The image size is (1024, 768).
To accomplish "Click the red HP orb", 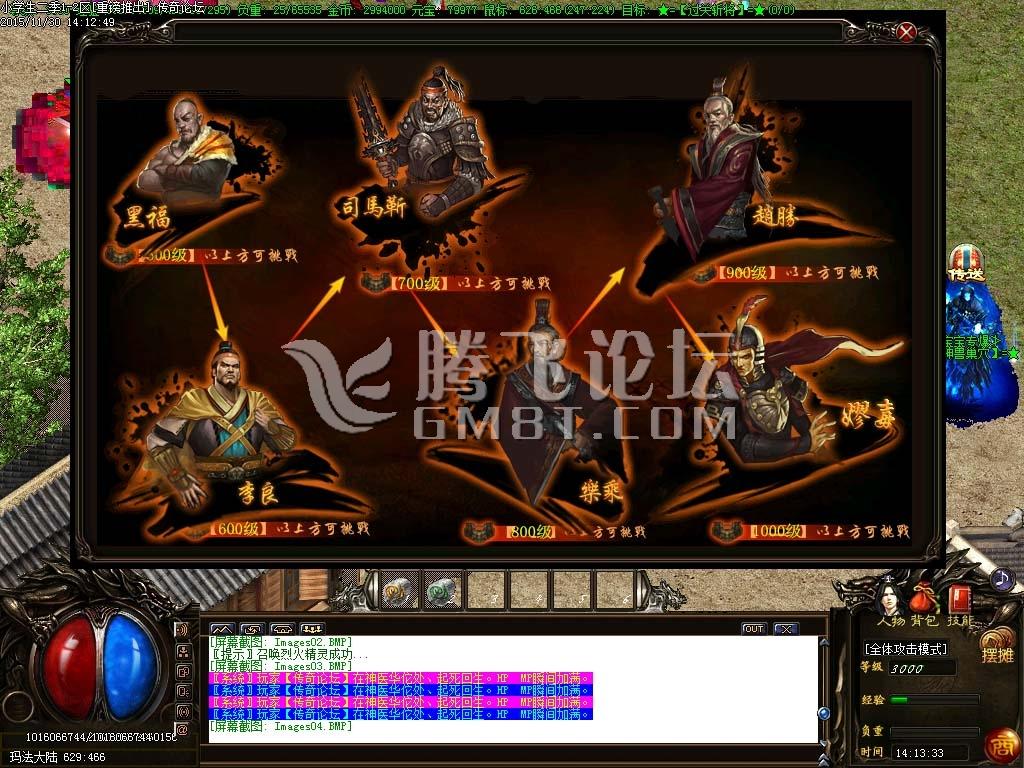I will pos(69,667).
